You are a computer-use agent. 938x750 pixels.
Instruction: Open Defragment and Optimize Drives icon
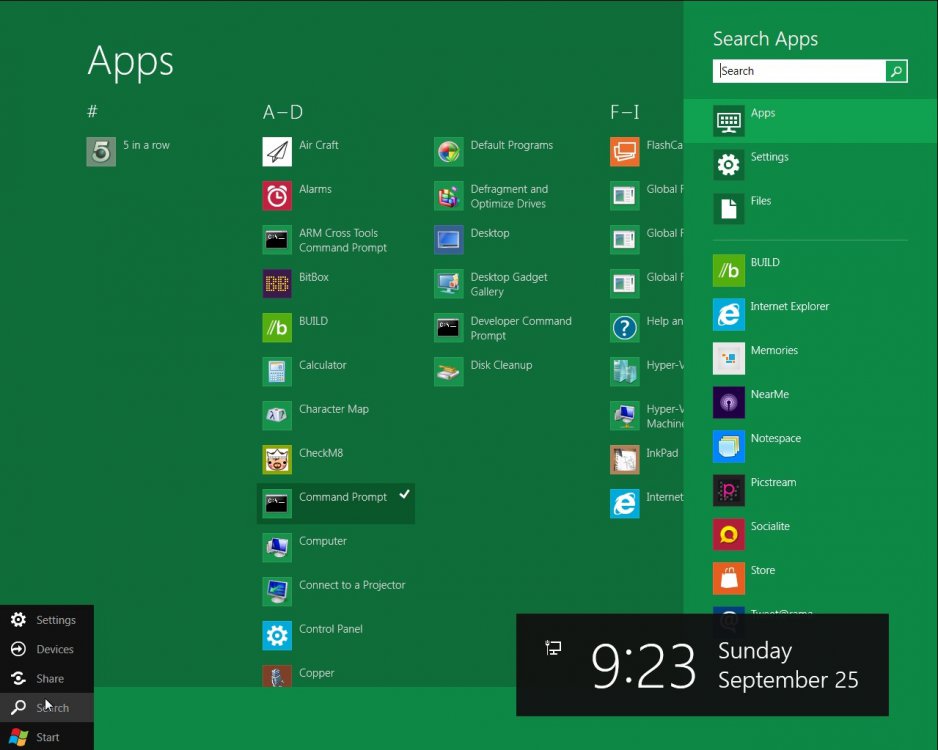(449, 196)
